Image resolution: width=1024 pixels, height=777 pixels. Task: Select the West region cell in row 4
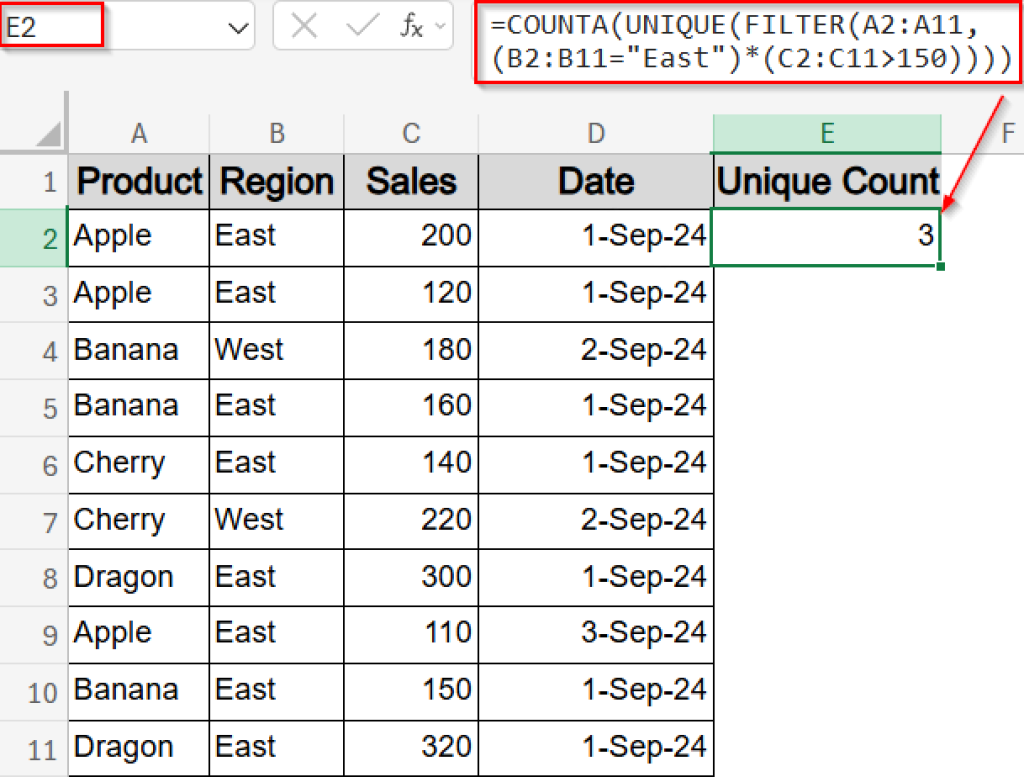click(276, 350)
